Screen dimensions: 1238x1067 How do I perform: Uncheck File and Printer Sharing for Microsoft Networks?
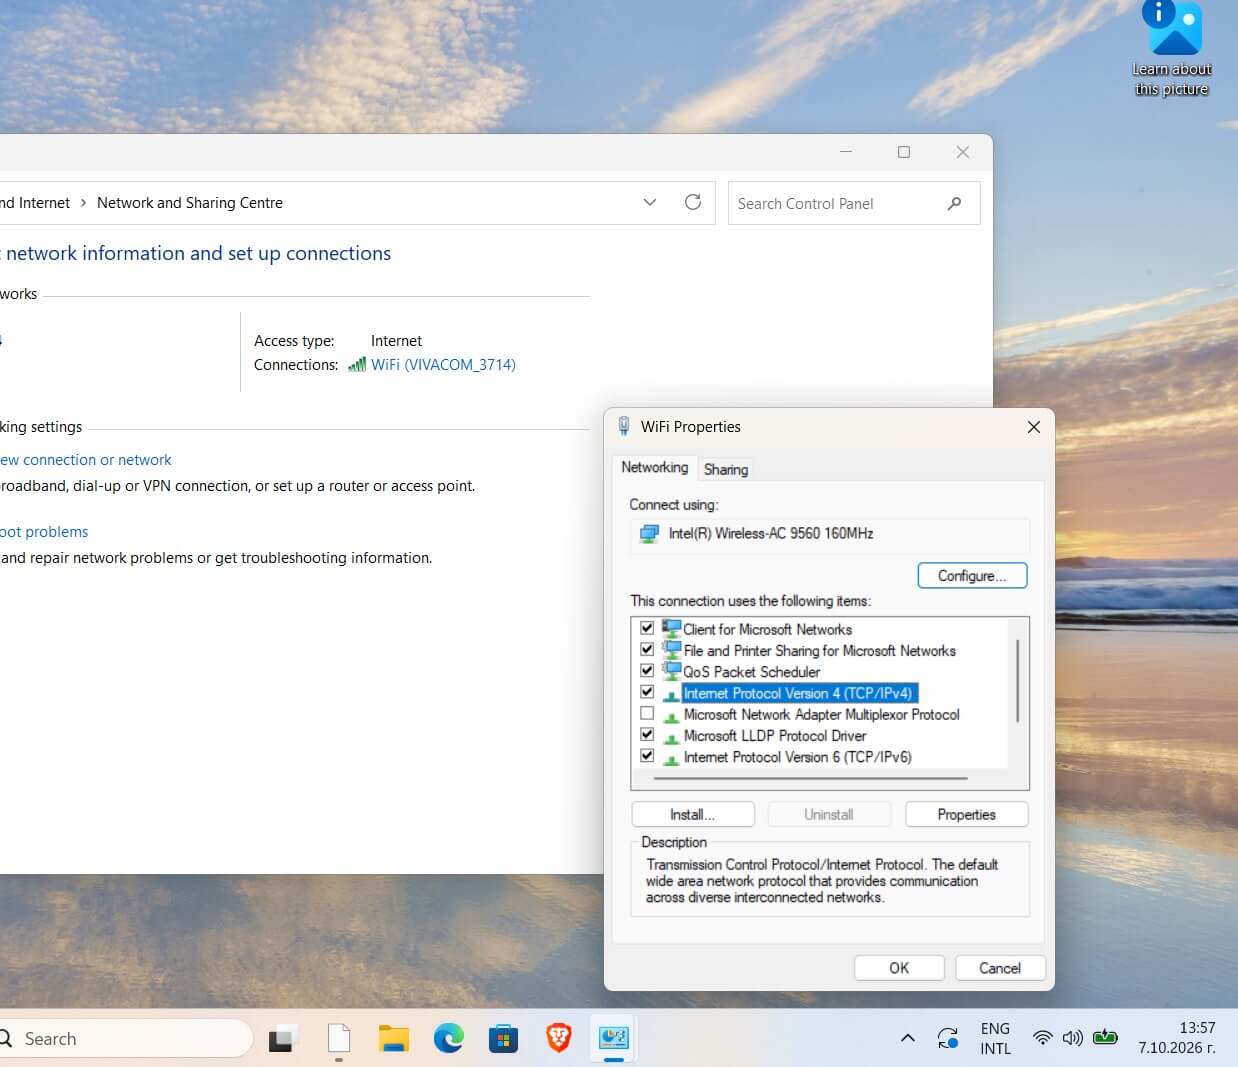[x=647, y=650]
